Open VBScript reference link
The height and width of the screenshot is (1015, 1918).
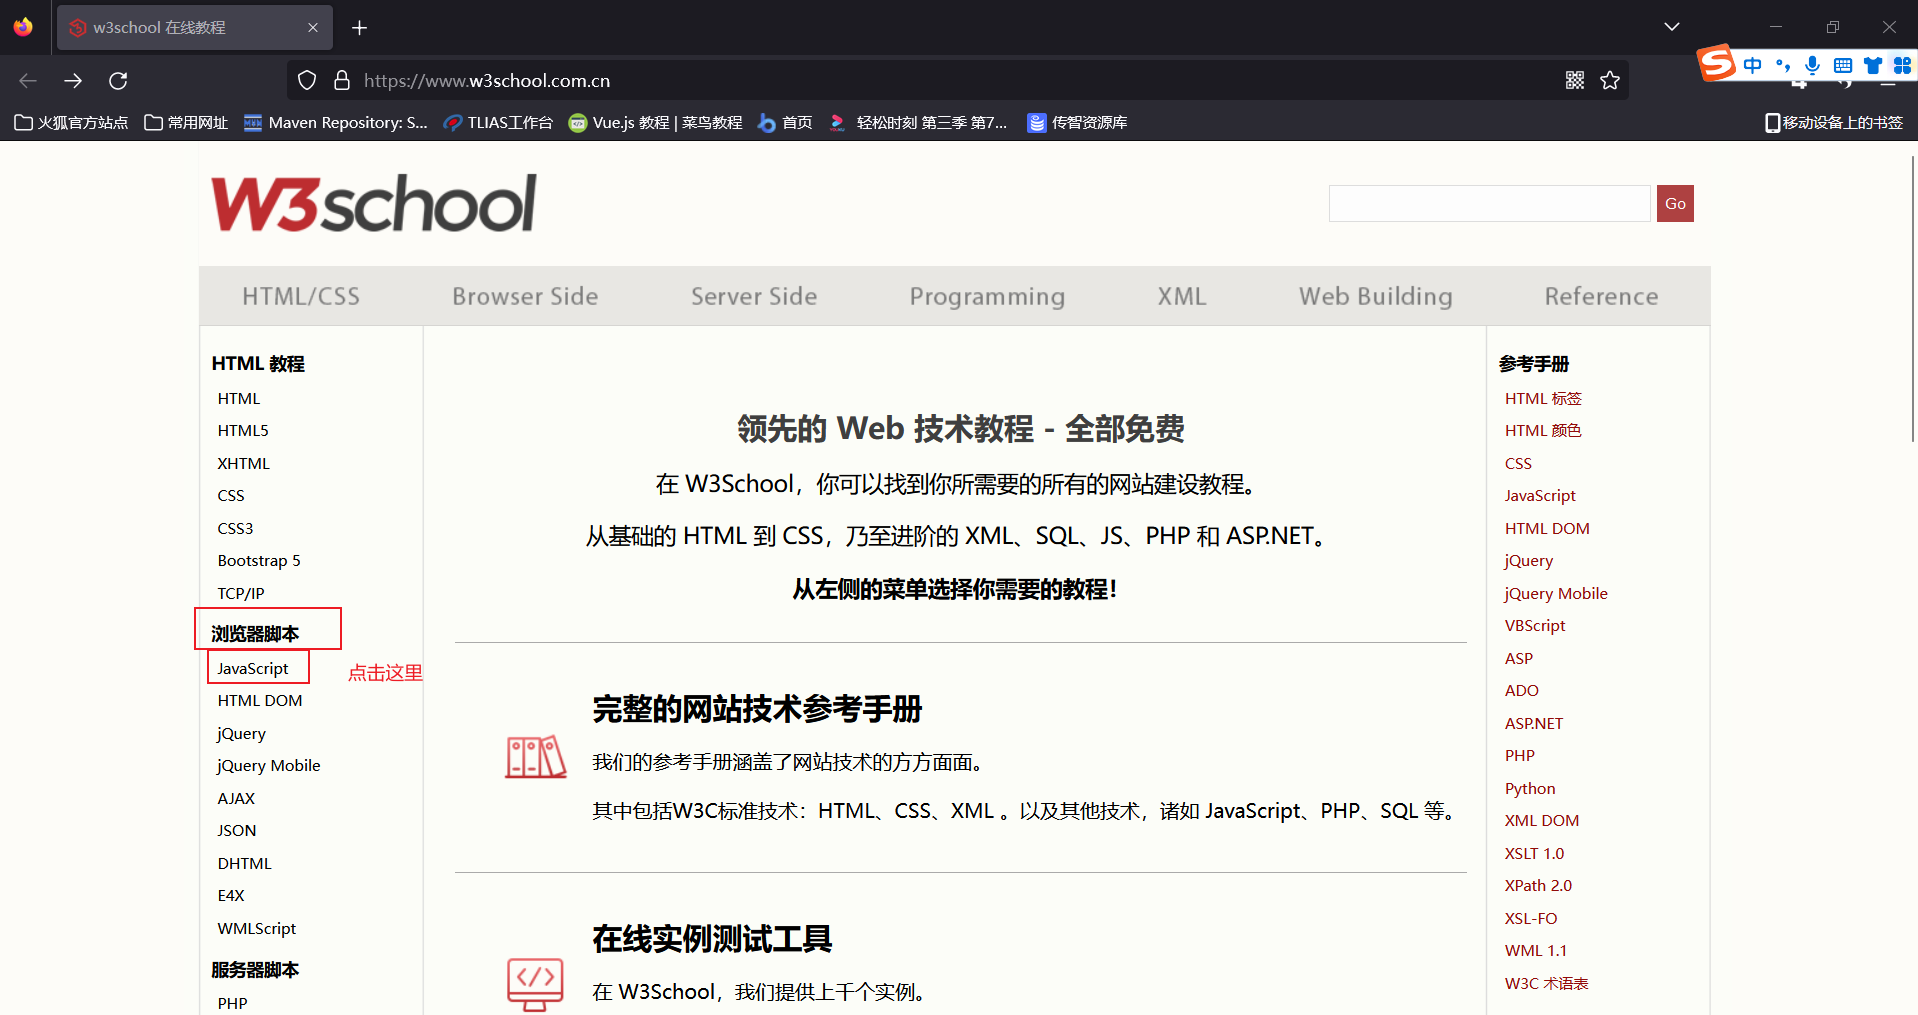pyautogui.click(x=1535, y=626)
